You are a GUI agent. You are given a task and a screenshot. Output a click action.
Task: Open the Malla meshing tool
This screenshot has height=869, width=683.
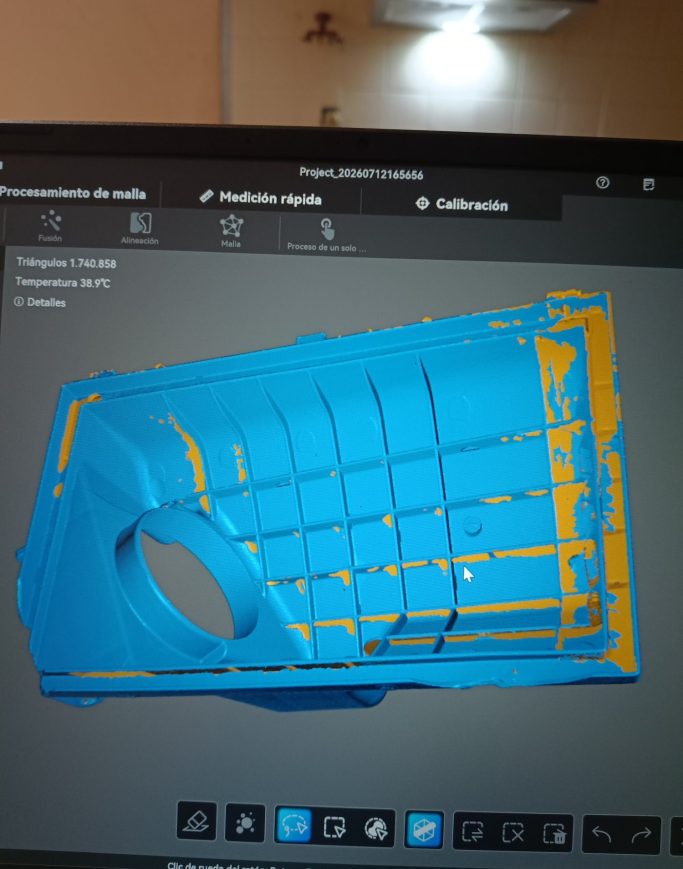tap(231, 231)
